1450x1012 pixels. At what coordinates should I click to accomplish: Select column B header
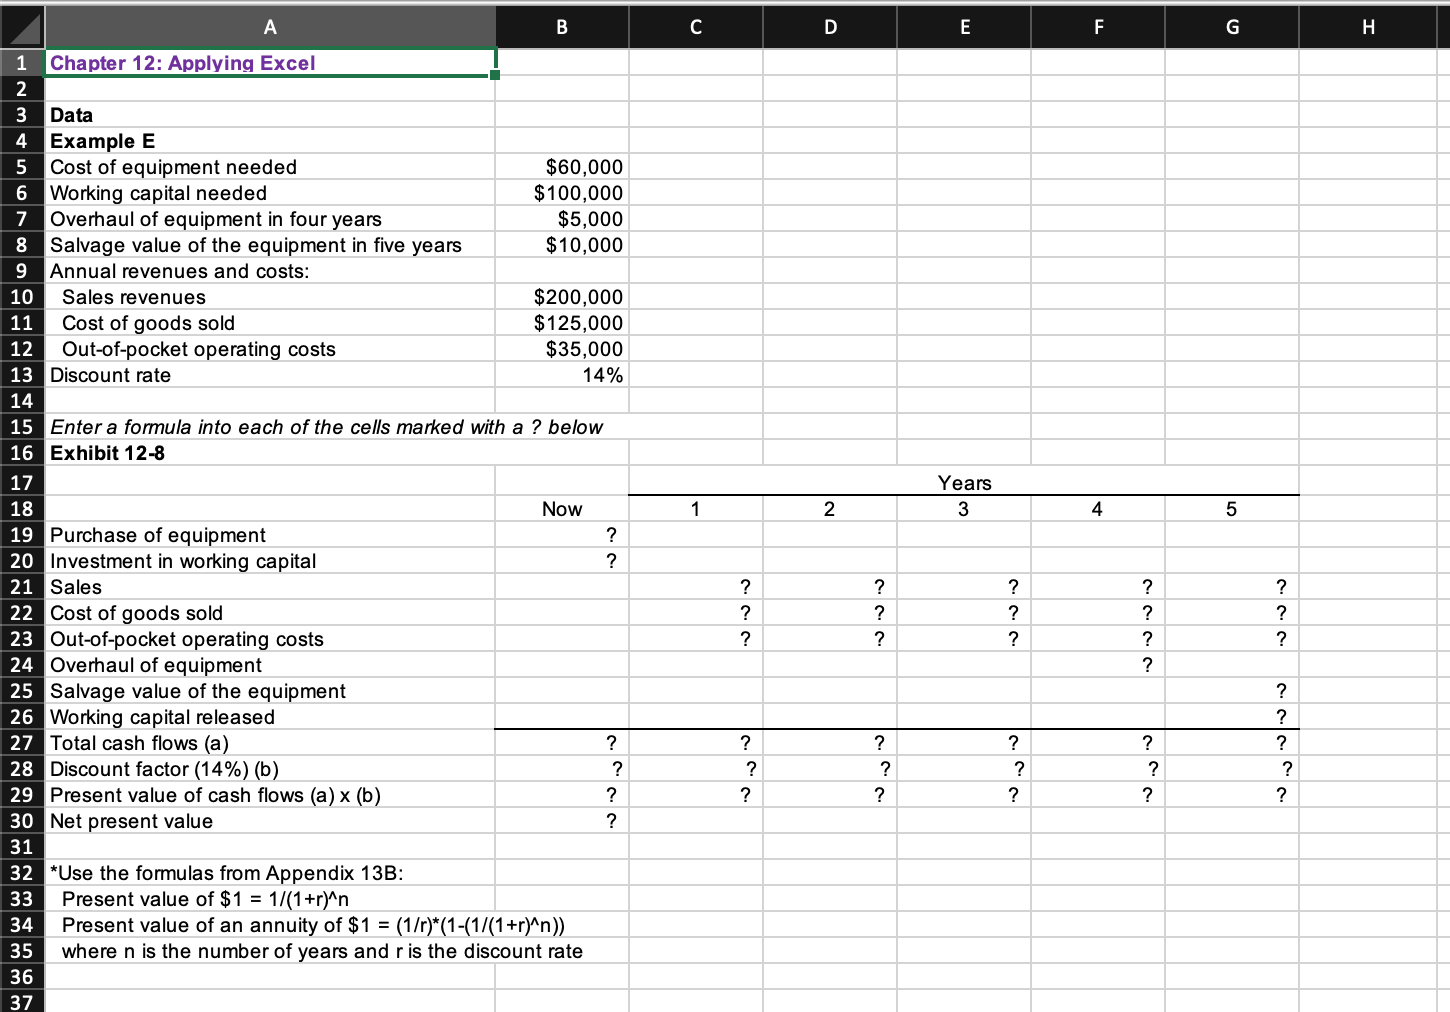tap(561, 26)
